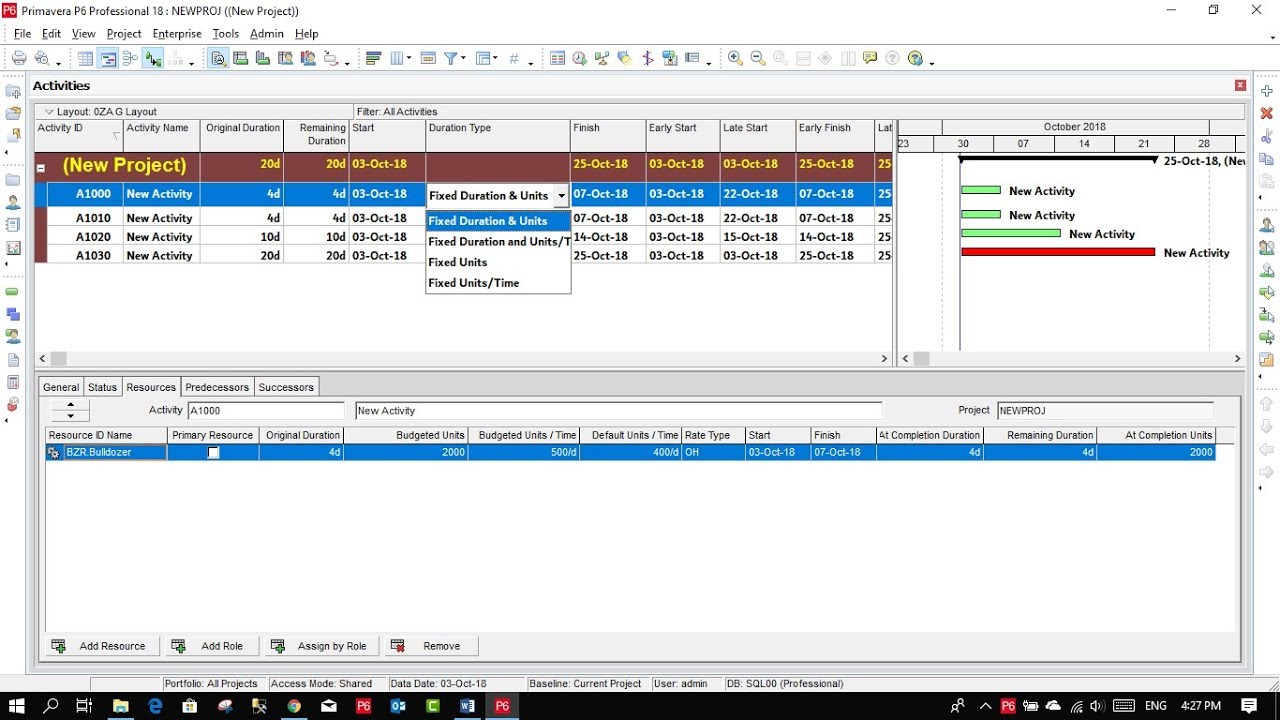Open the File menu
The image size is (1280, 720).
tap(22, 34)
